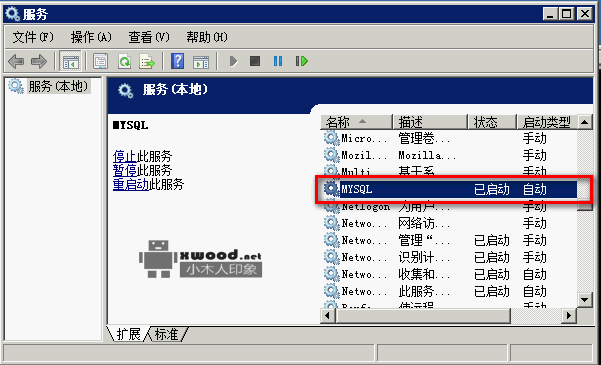The image size is (601, 365).
Task: Sort by the 启动类型 column header
Action: click(547, 122)
